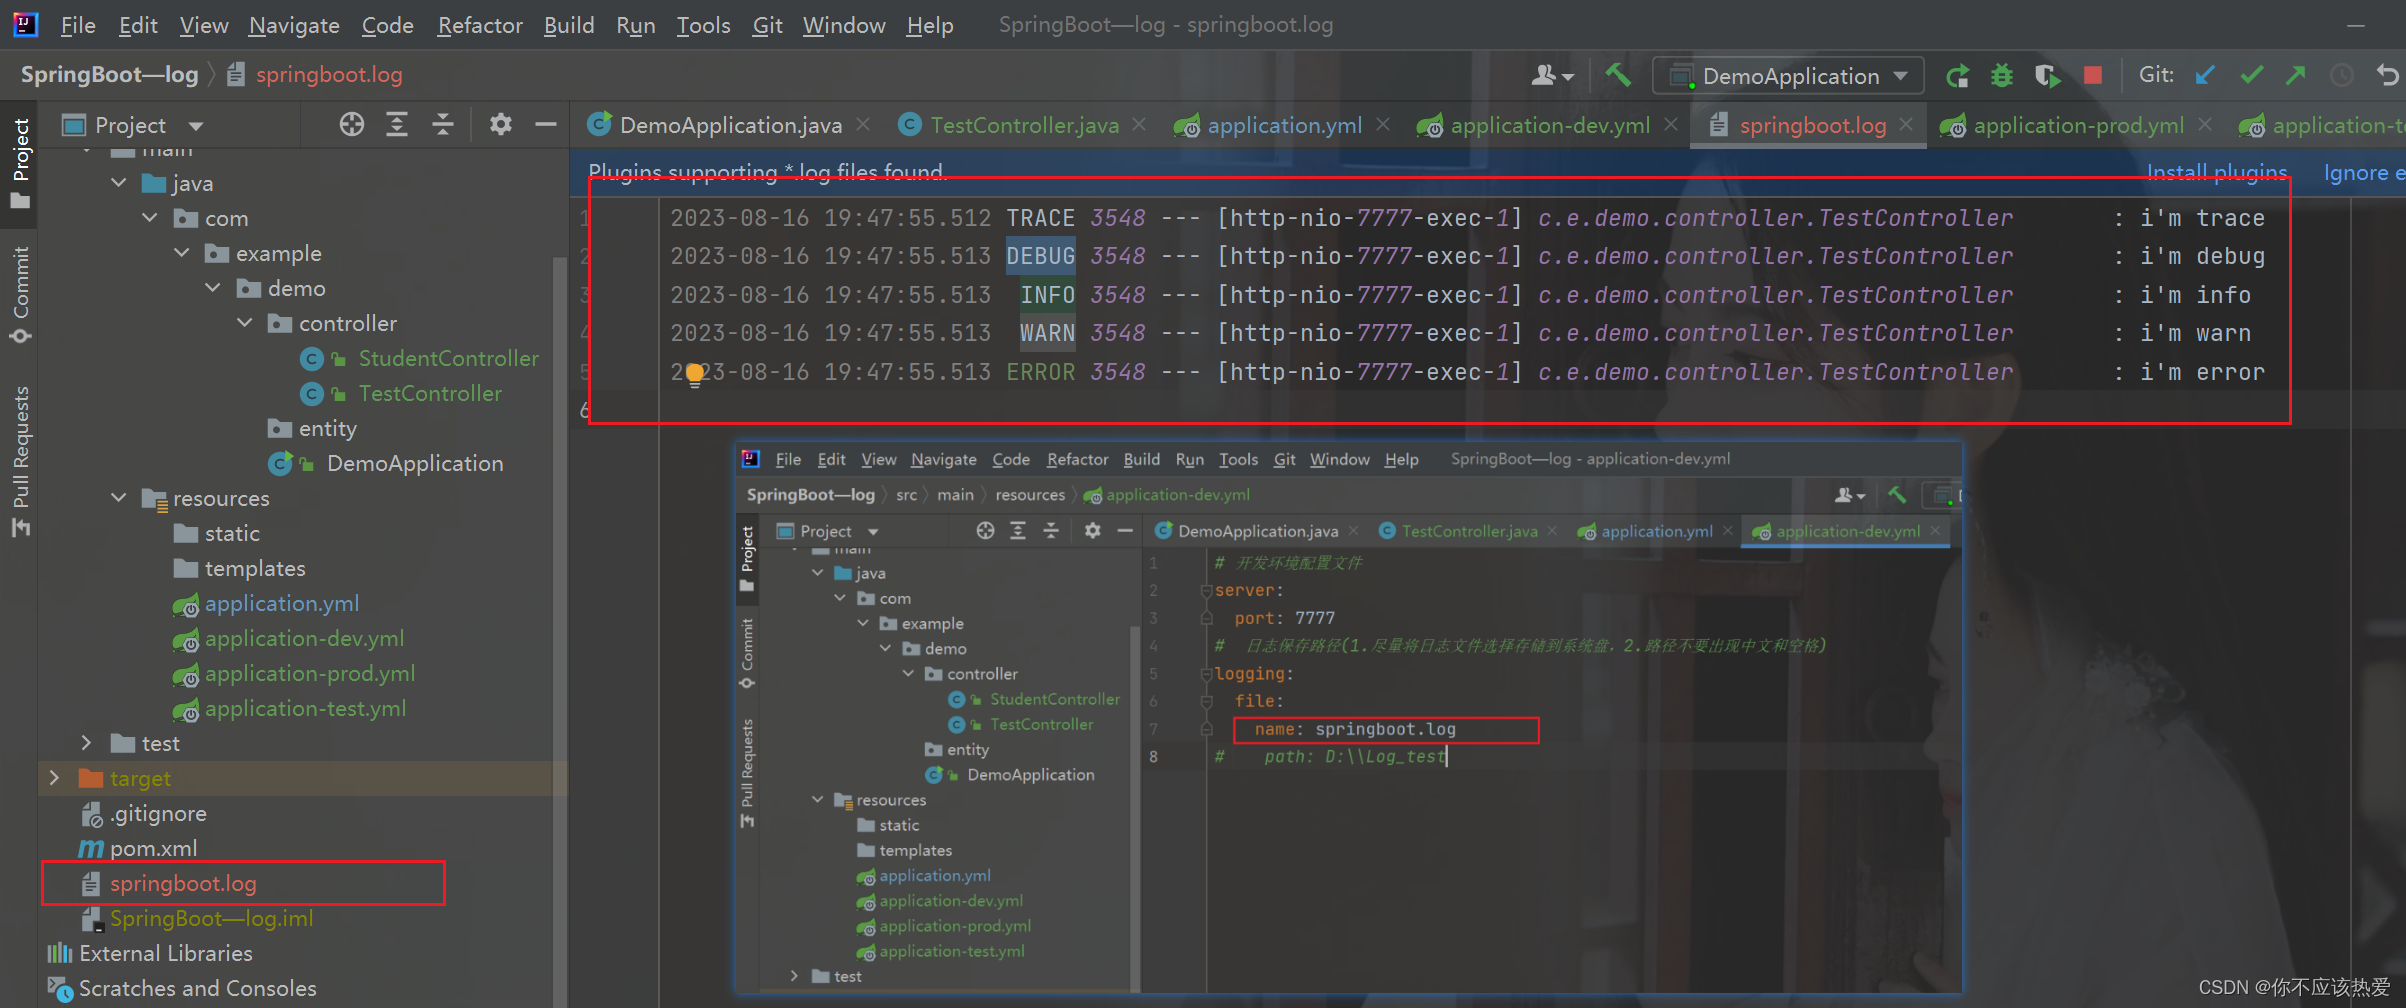Collapse all in Project panel
The width and height of the screenshot is (2406, 1008).
pyautogui.click(x=442, y=125)
